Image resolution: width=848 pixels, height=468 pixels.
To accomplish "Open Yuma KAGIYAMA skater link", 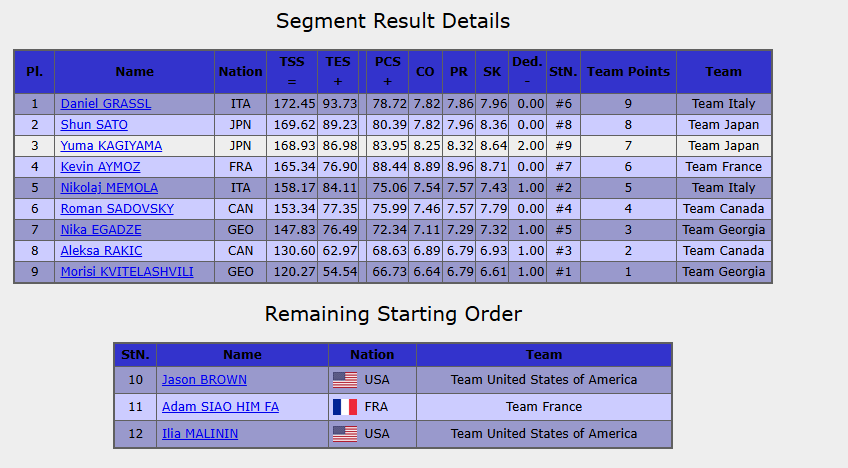I will tap(111, 146).
